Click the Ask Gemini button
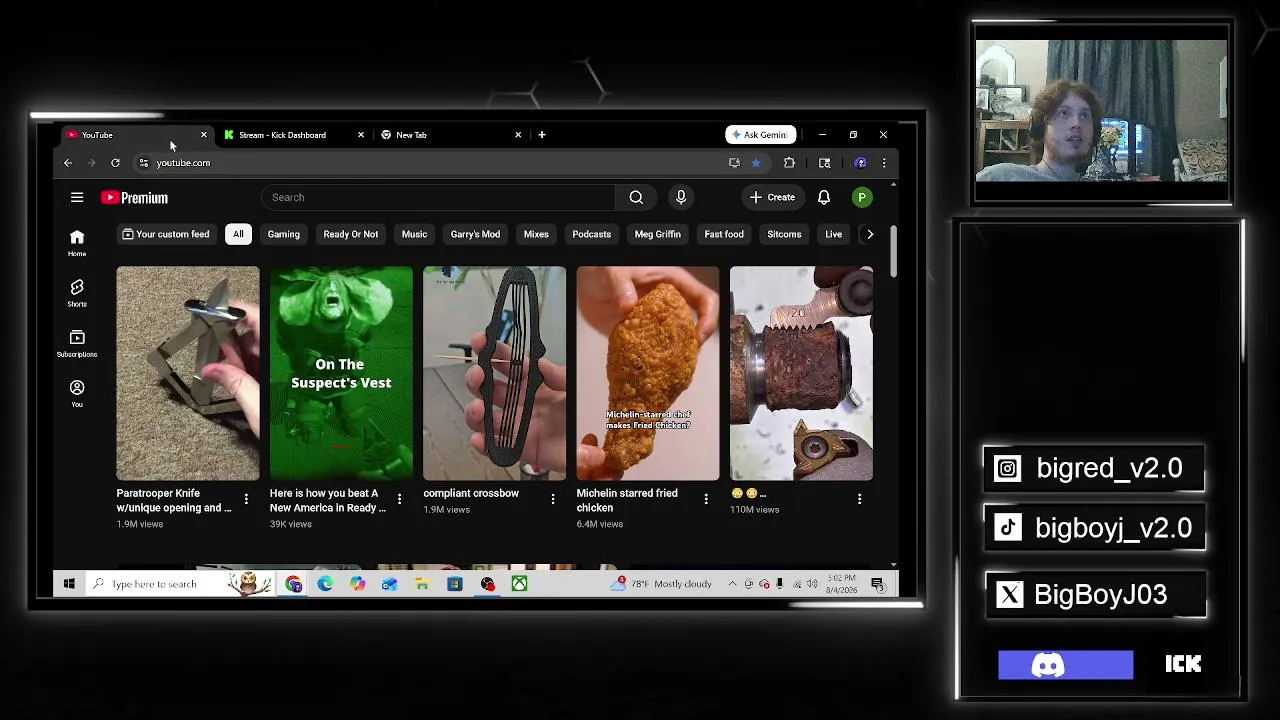 pos(761,135)
